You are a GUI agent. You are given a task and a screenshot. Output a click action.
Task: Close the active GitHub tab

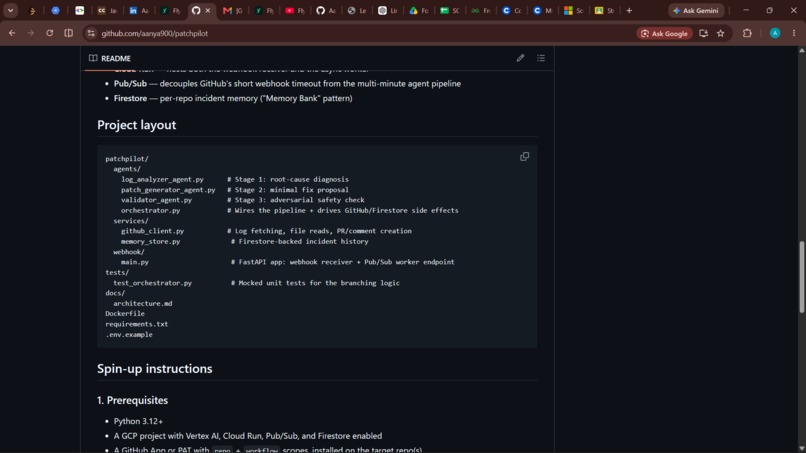click(208, 10)
